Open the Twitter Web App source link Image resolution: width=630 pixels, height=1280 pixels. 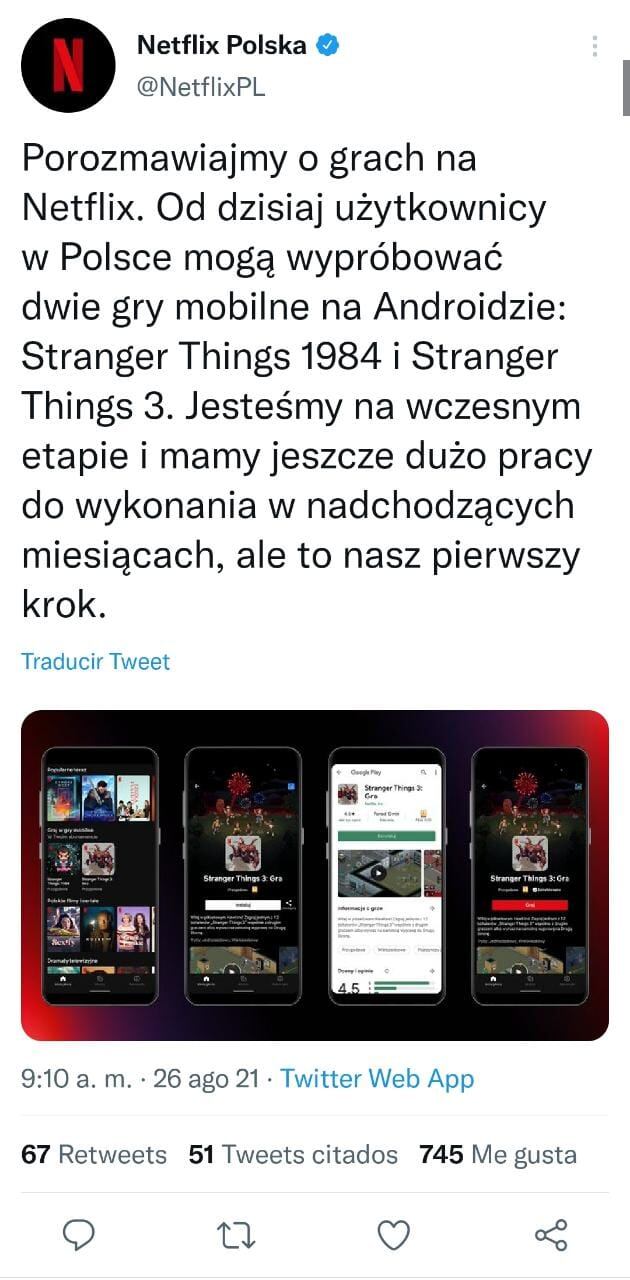click(377, 1079)
